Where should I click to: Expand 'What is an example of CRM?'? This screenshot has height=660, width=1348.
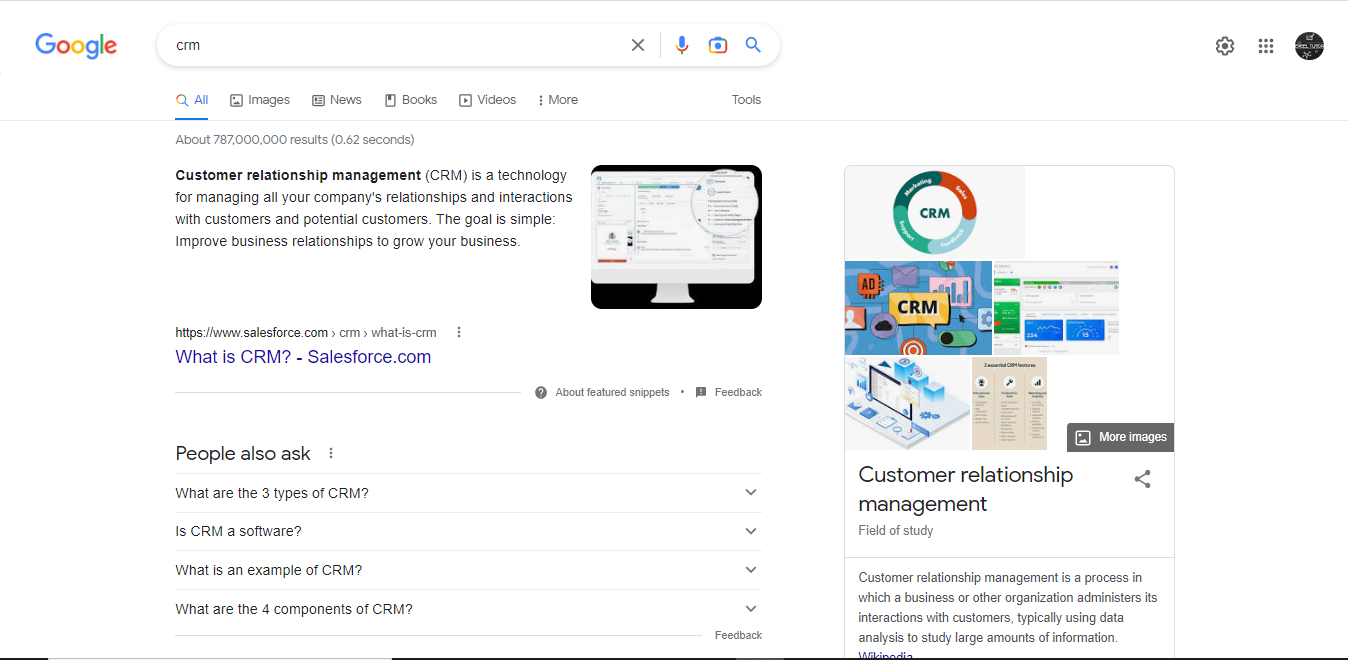468,570
